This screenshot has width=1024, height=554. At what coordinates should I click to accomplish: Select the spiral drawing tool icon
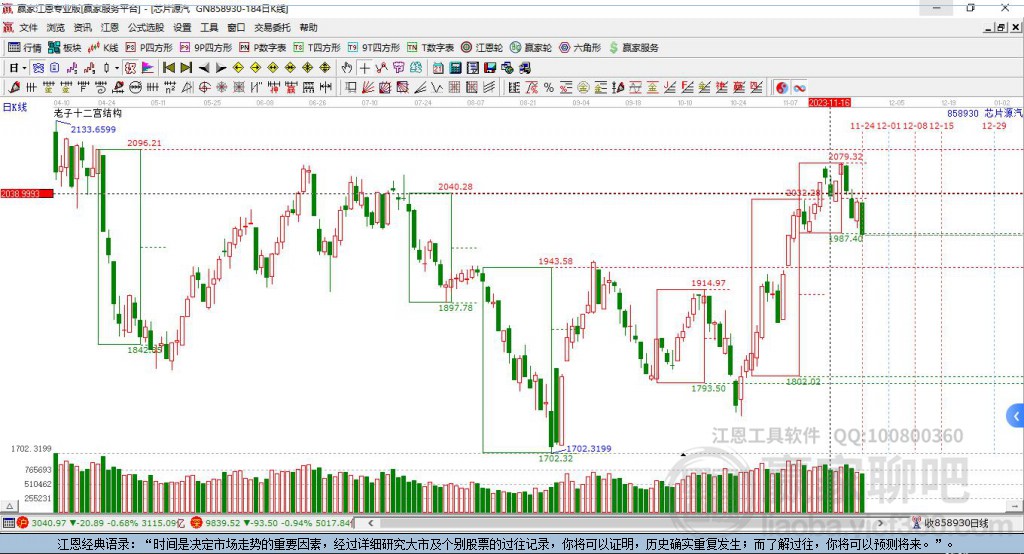(101, 88)
